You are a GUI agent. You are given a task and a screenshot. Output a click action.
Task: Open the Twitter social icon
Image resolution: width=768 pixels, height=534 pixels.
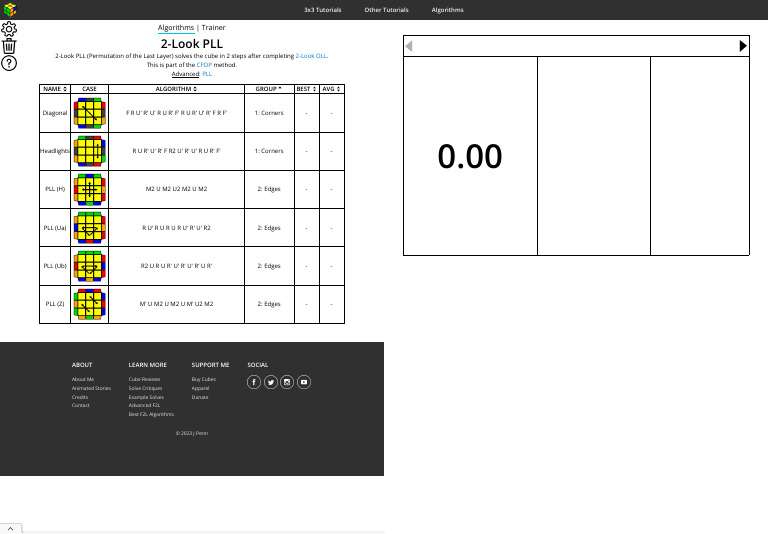[x=271, y=382]
